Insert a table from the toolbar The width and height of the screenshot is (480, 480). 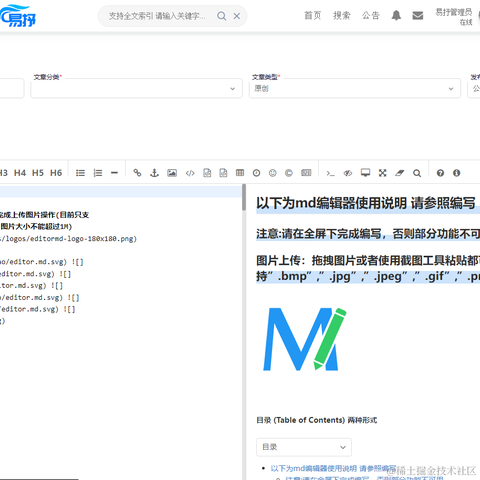coord(240,173)
